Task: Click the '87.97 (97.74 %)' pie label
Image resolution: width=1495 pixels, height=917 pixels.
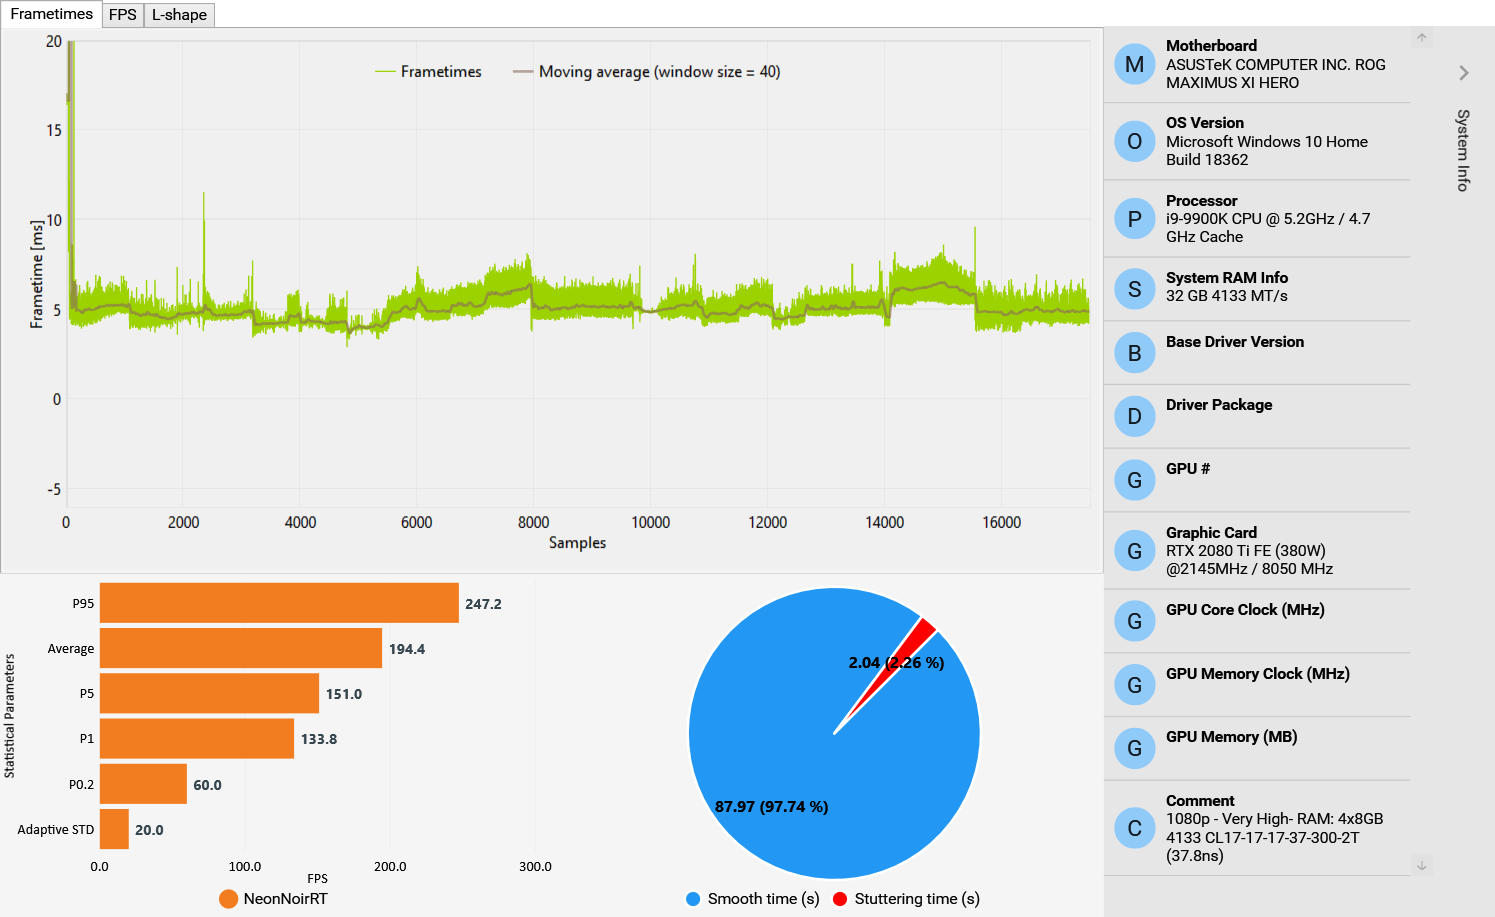Action: pos(772,807)
